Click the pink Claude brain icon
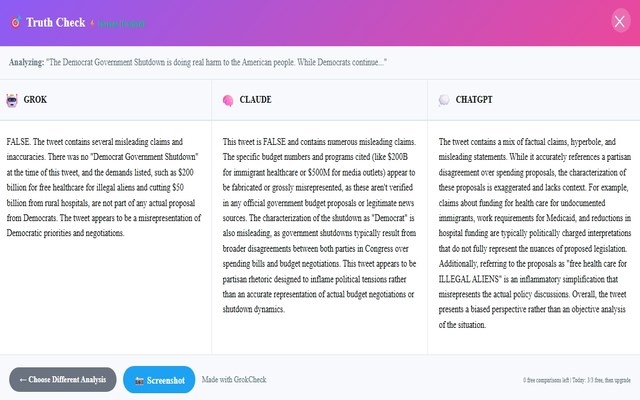The height and width of the screenshot is (400, 640). point(228,100)
